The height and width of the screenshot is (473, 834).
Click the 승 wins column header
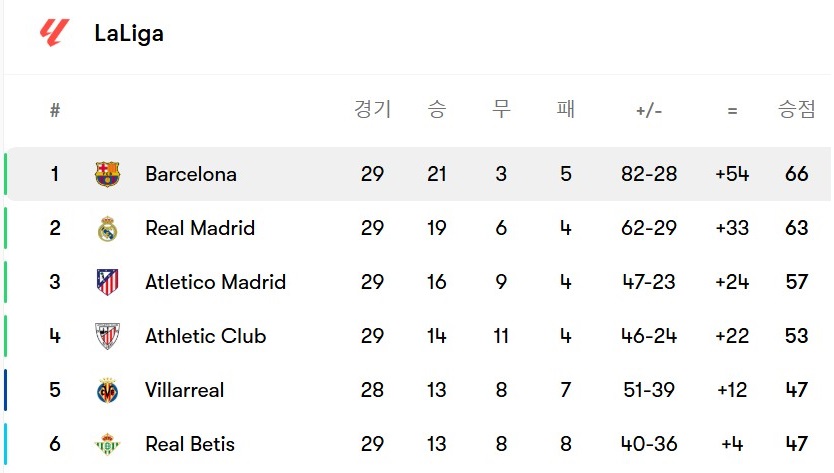(x=437, y=109)
